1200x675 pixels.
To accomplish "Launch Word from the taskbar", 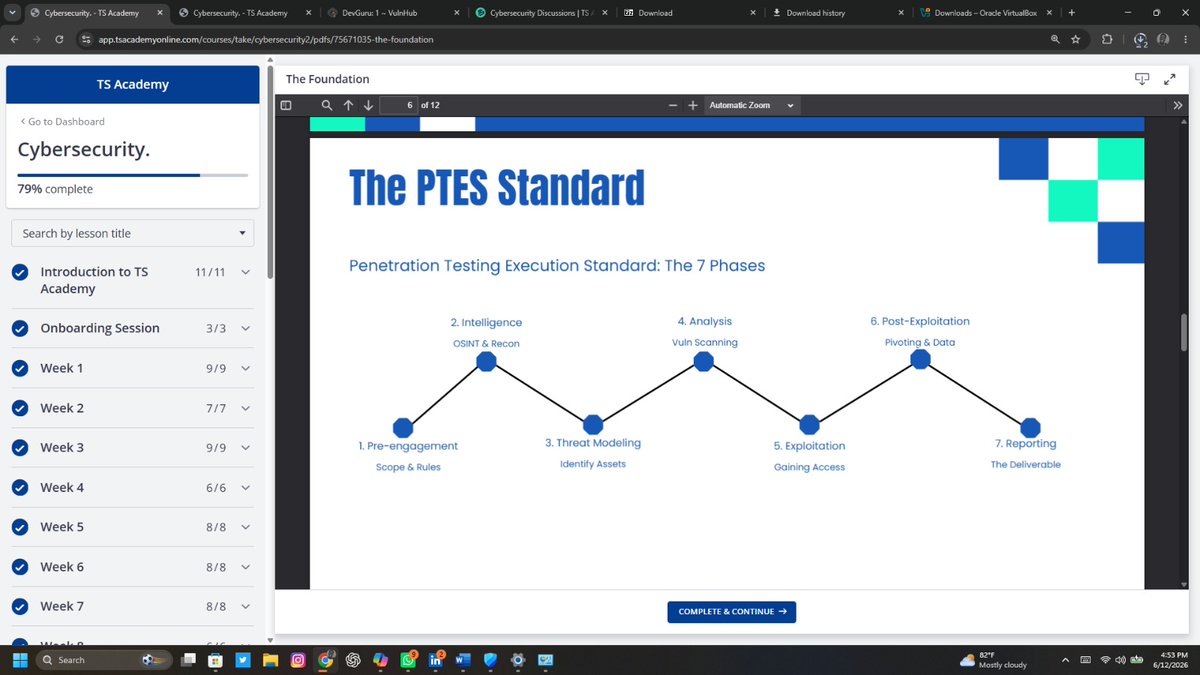I will click(x=462, y=660).
